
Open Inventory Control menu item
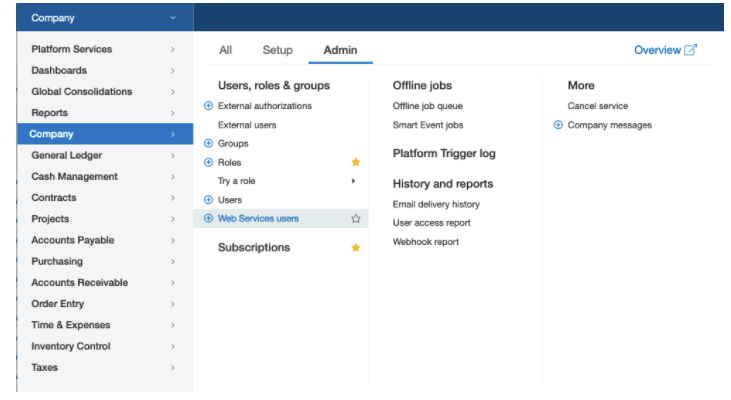(105, 346)
